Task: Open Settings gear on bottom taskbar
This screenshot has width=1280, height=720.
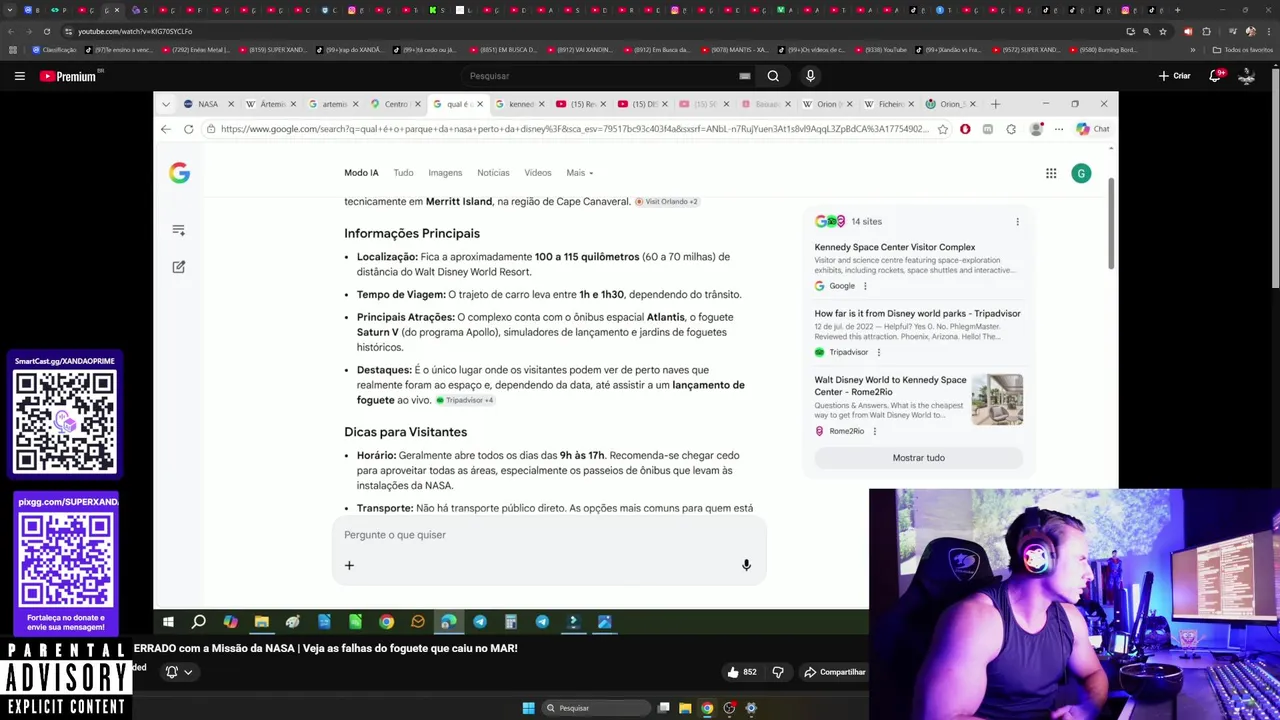Action: click(751, 708)
